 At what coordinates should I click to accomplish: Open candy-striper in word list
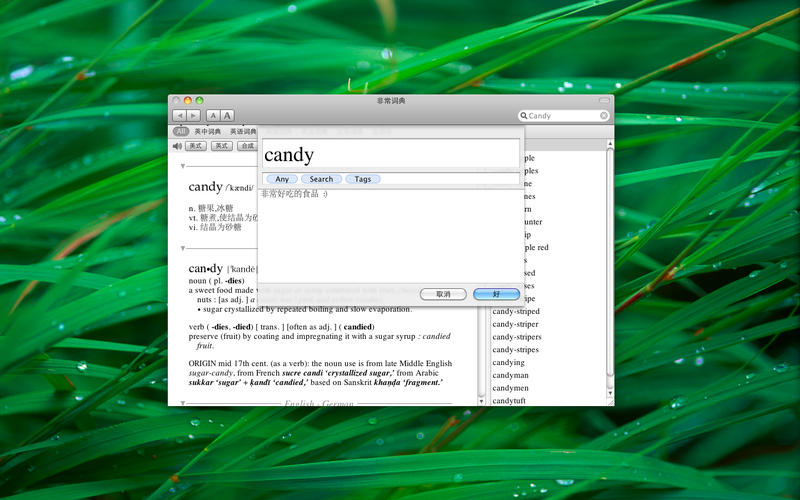[515, 324]
